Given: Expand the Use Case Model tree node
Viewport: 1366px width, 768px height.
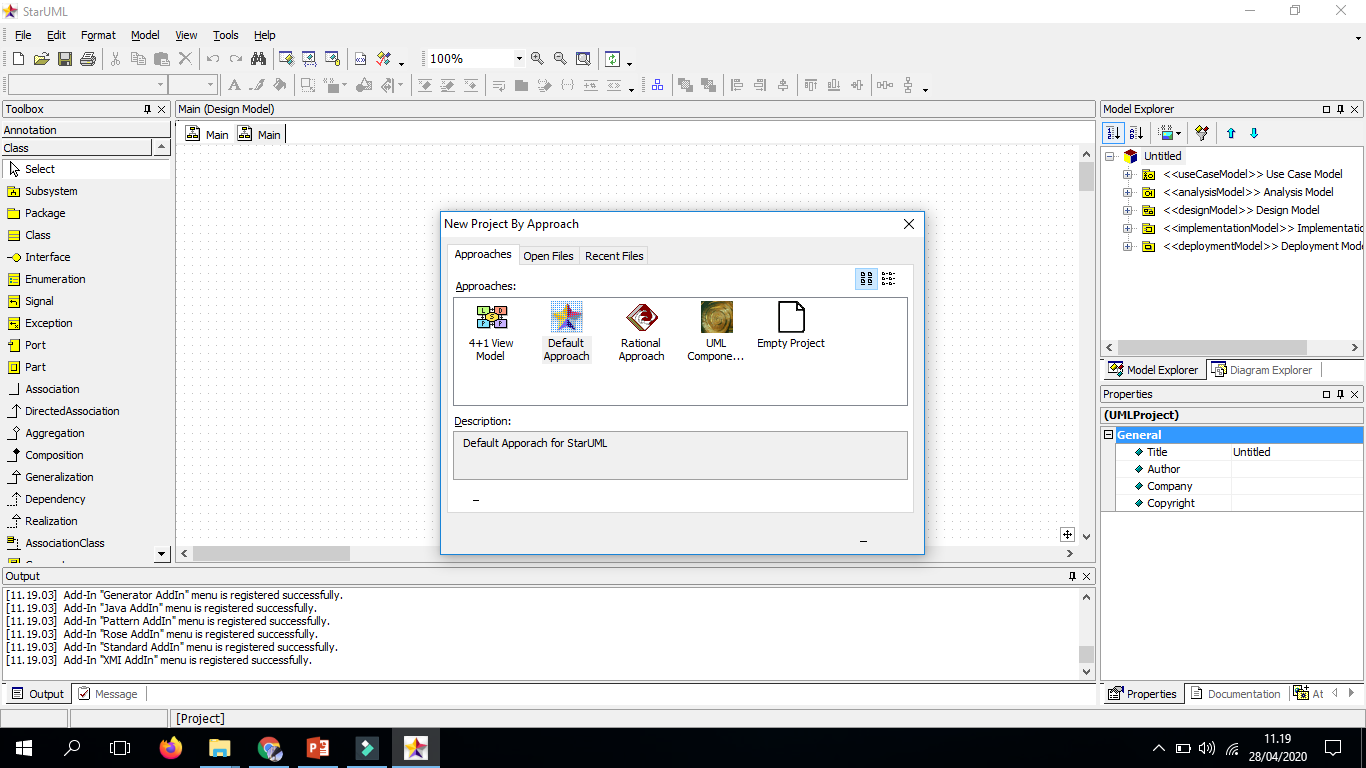Looking at the screenshot, I should (x=1128, y=174).
